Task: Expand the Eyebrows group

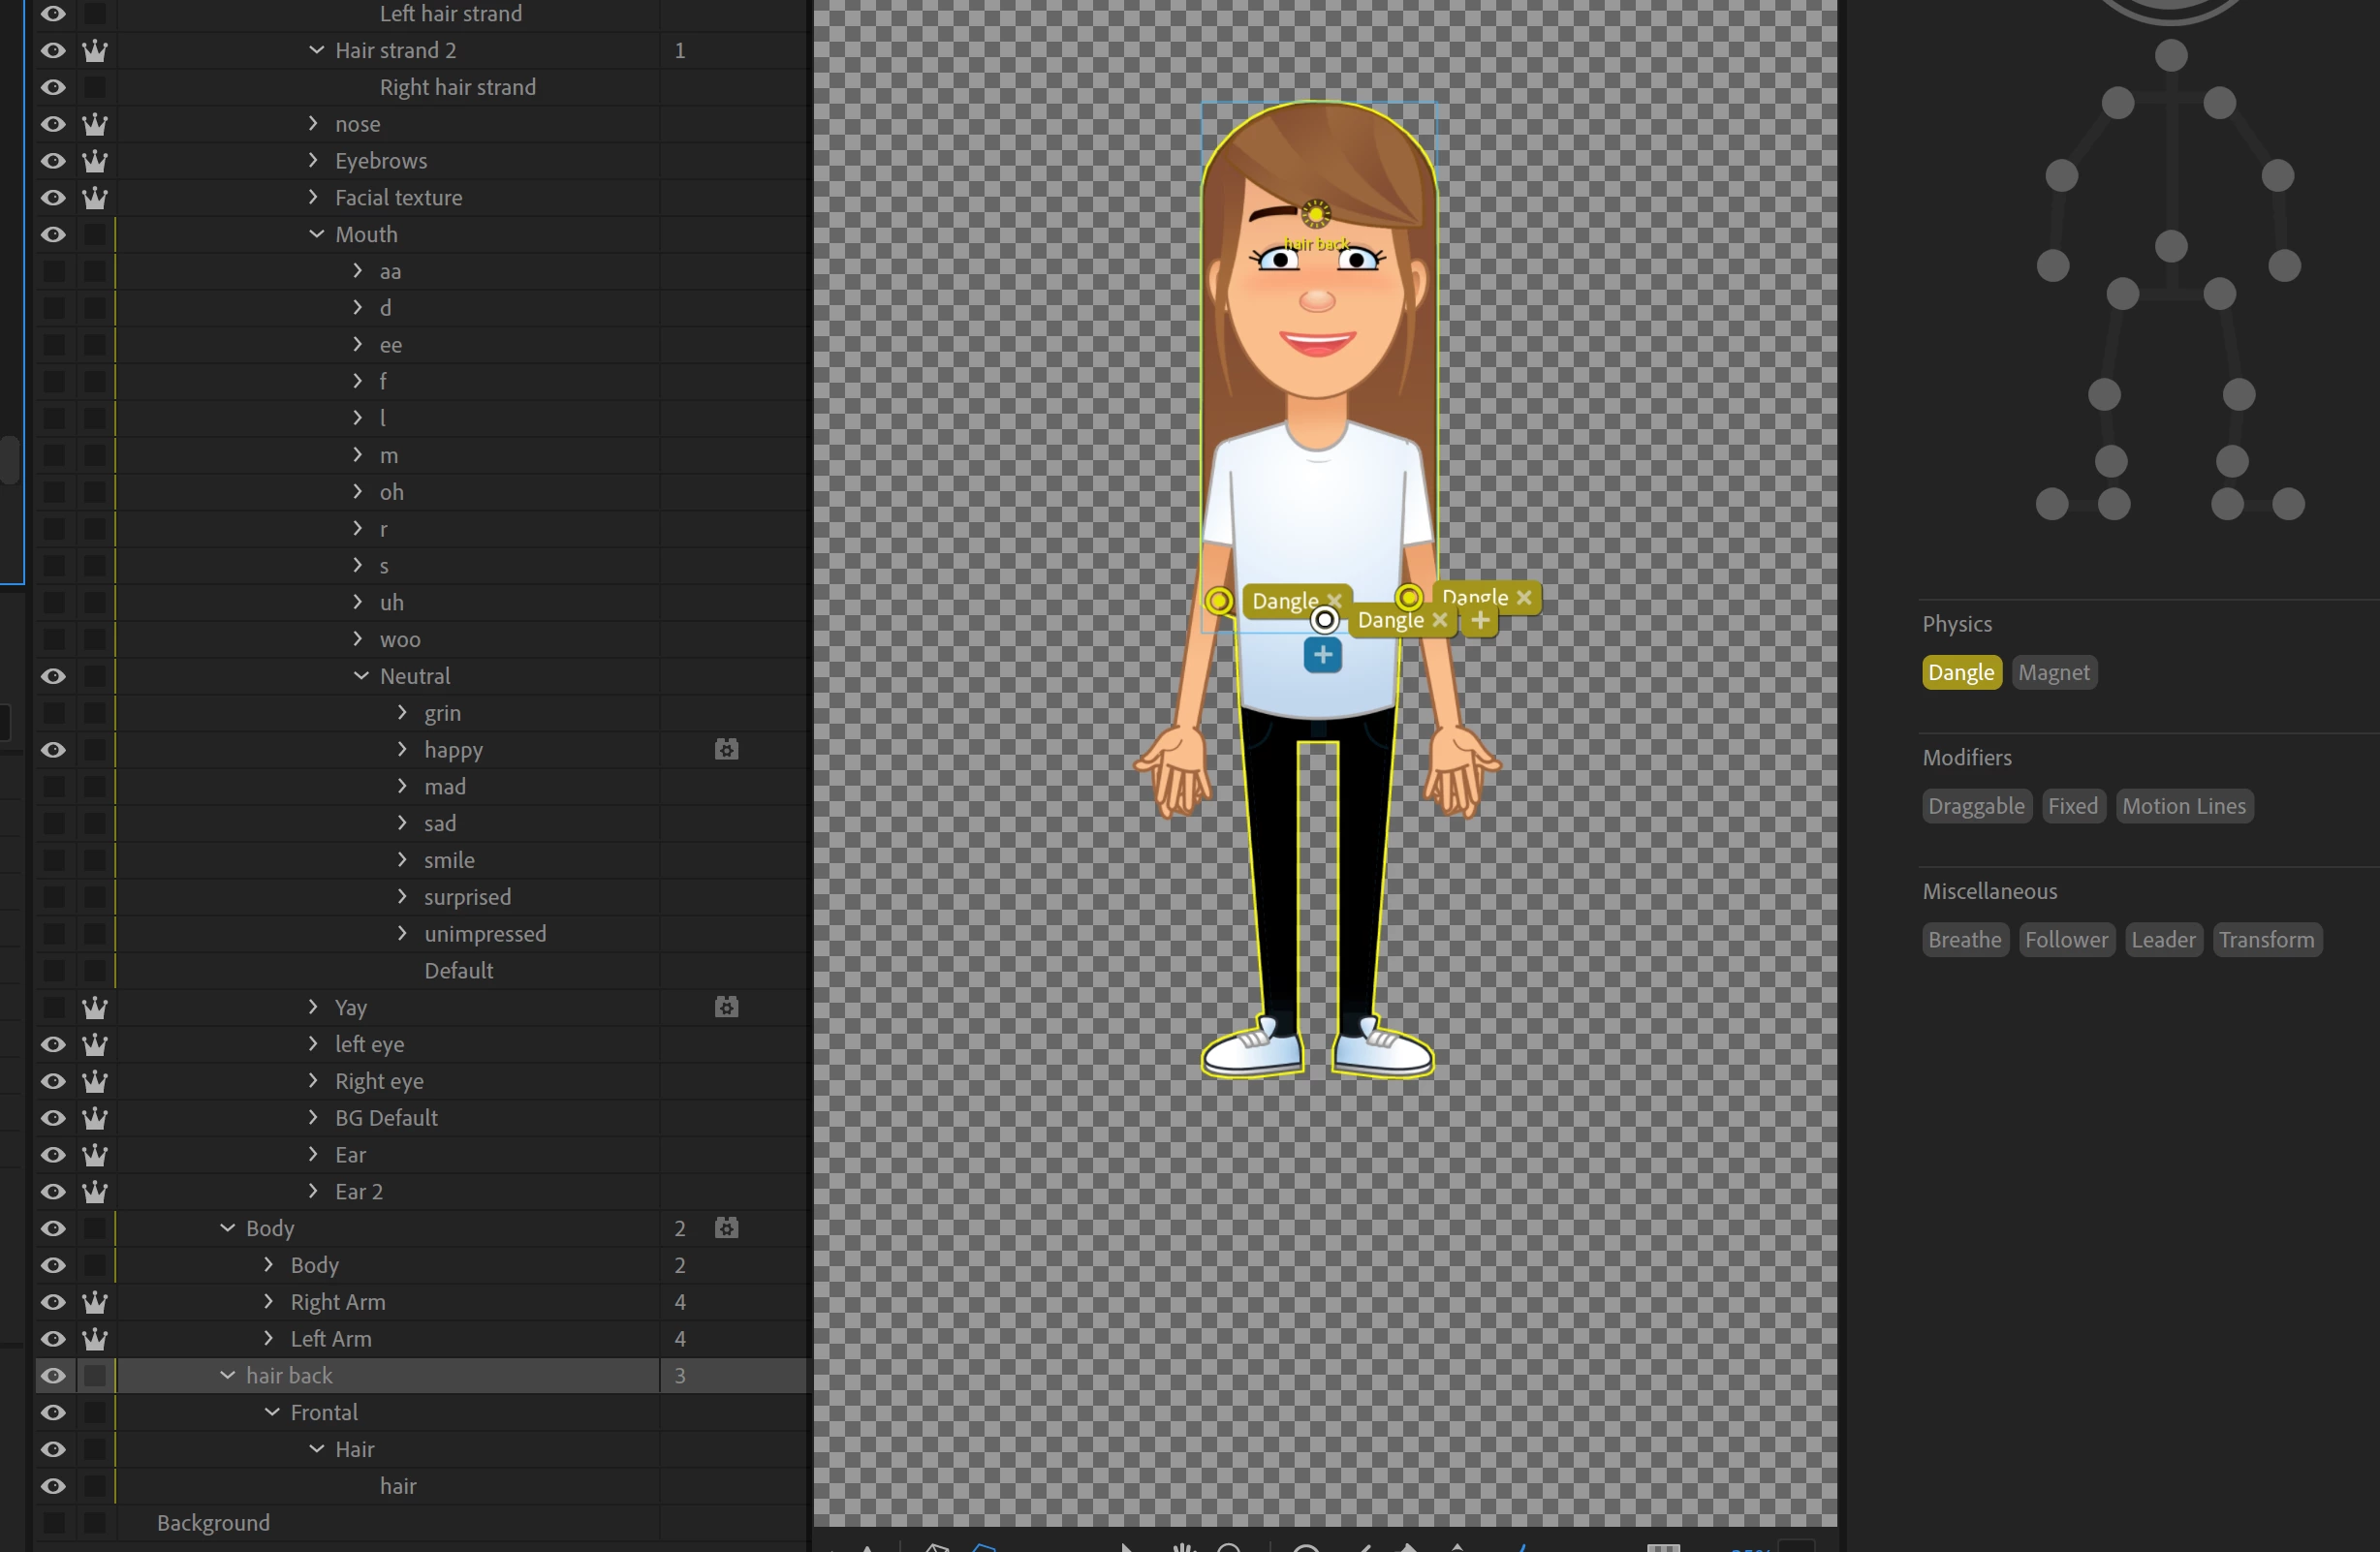Action: tap(313, 160)
